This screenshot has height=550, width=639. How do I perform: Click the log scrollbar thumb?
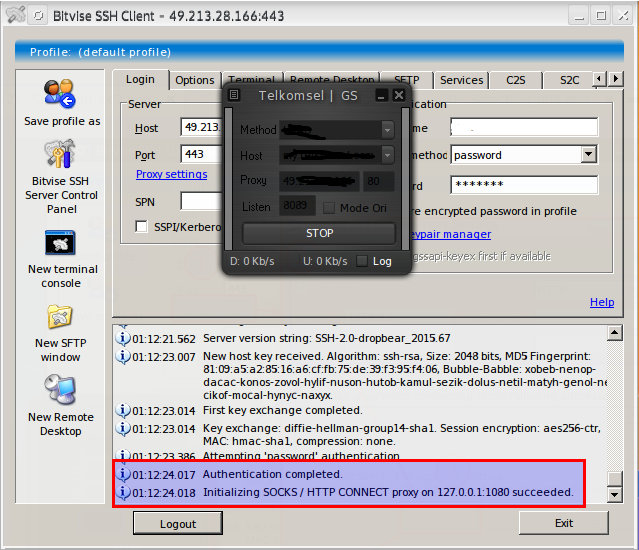[x=615, y=478]
